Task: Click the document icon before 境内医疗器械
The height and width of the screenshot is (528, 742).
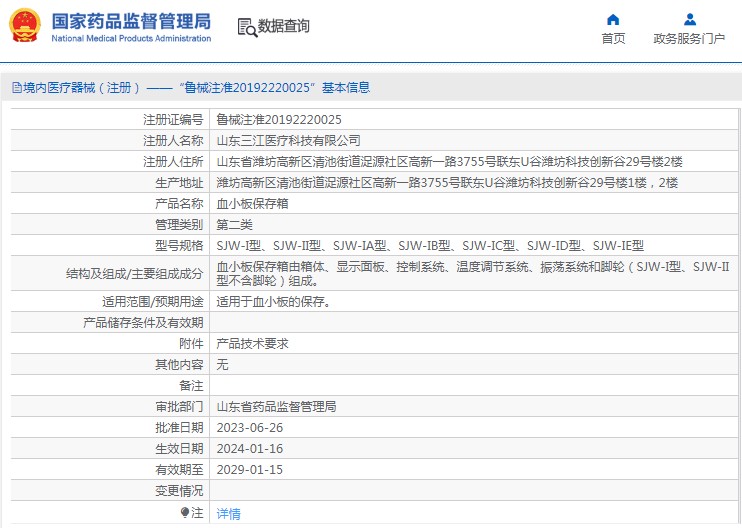Action: (17, 88)
